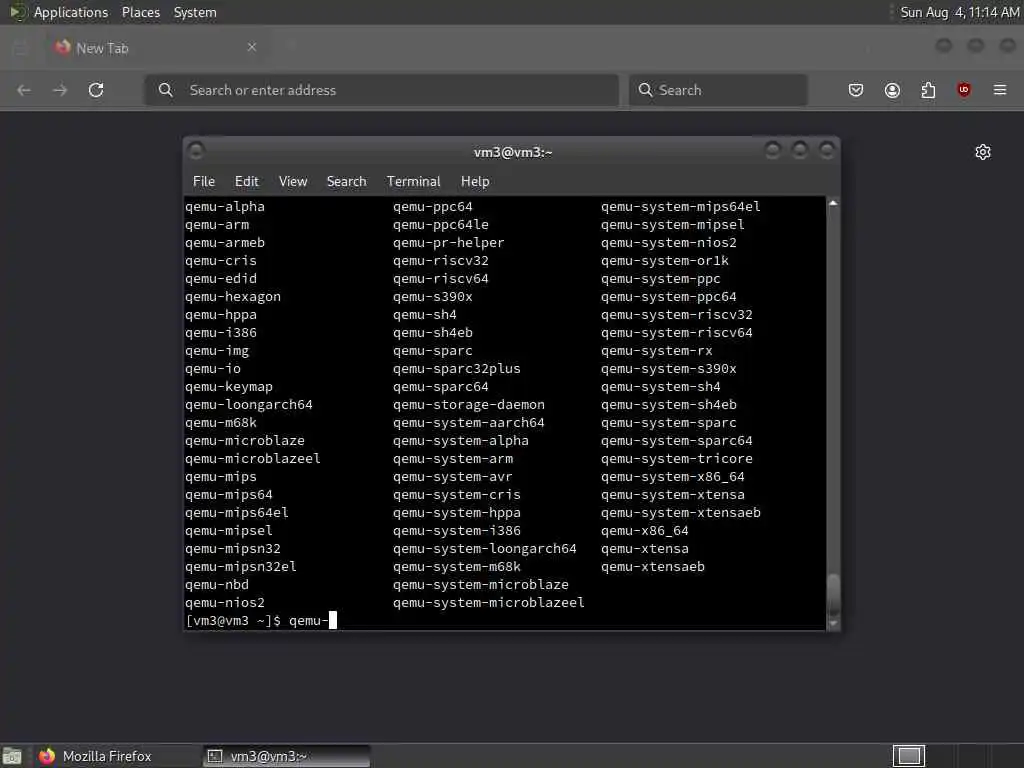Click the text qemu-hexagon
Image resolution: width=1024 pixels, height=768 pixels.
[x=233, y=296]
